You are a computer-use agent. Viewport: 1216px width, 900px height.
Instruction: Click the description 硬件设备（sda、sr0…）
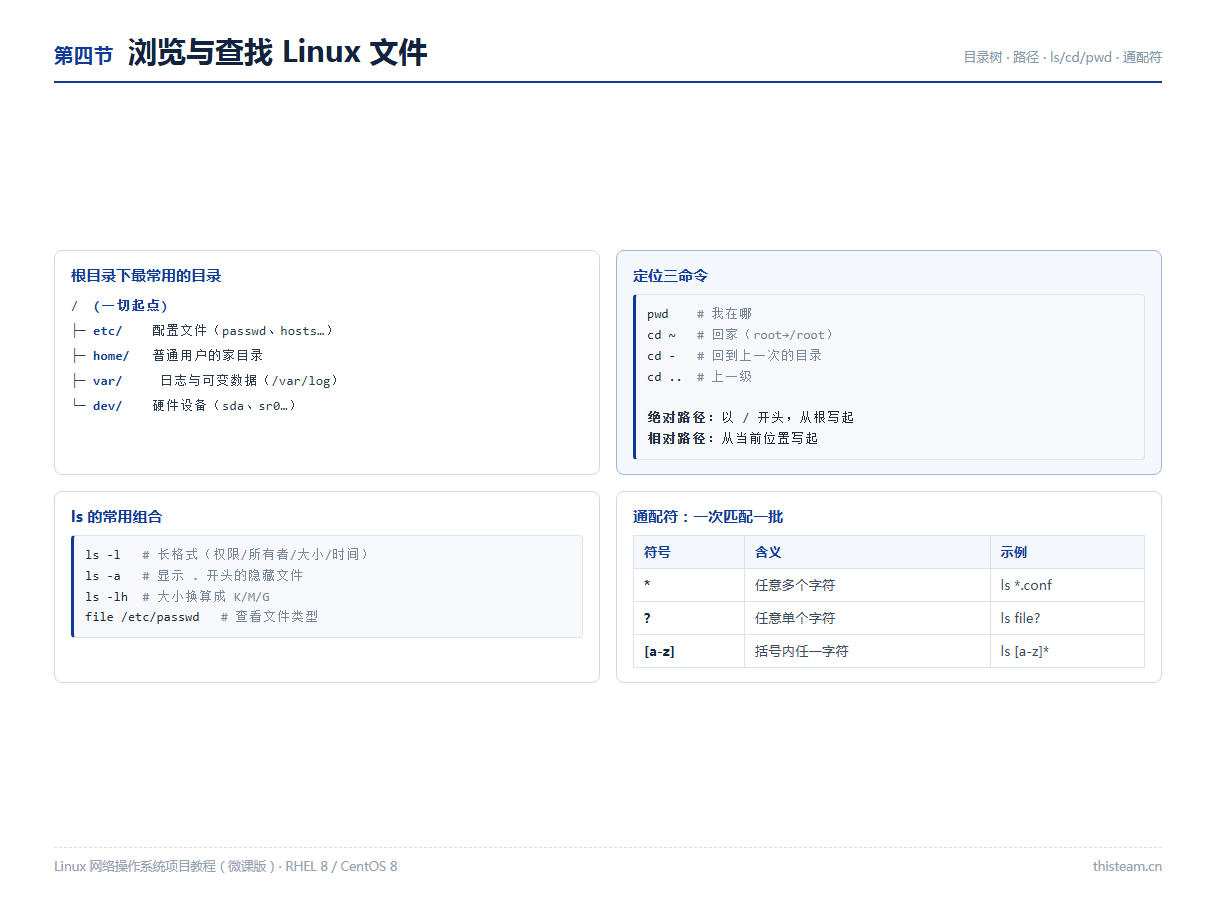225,405
